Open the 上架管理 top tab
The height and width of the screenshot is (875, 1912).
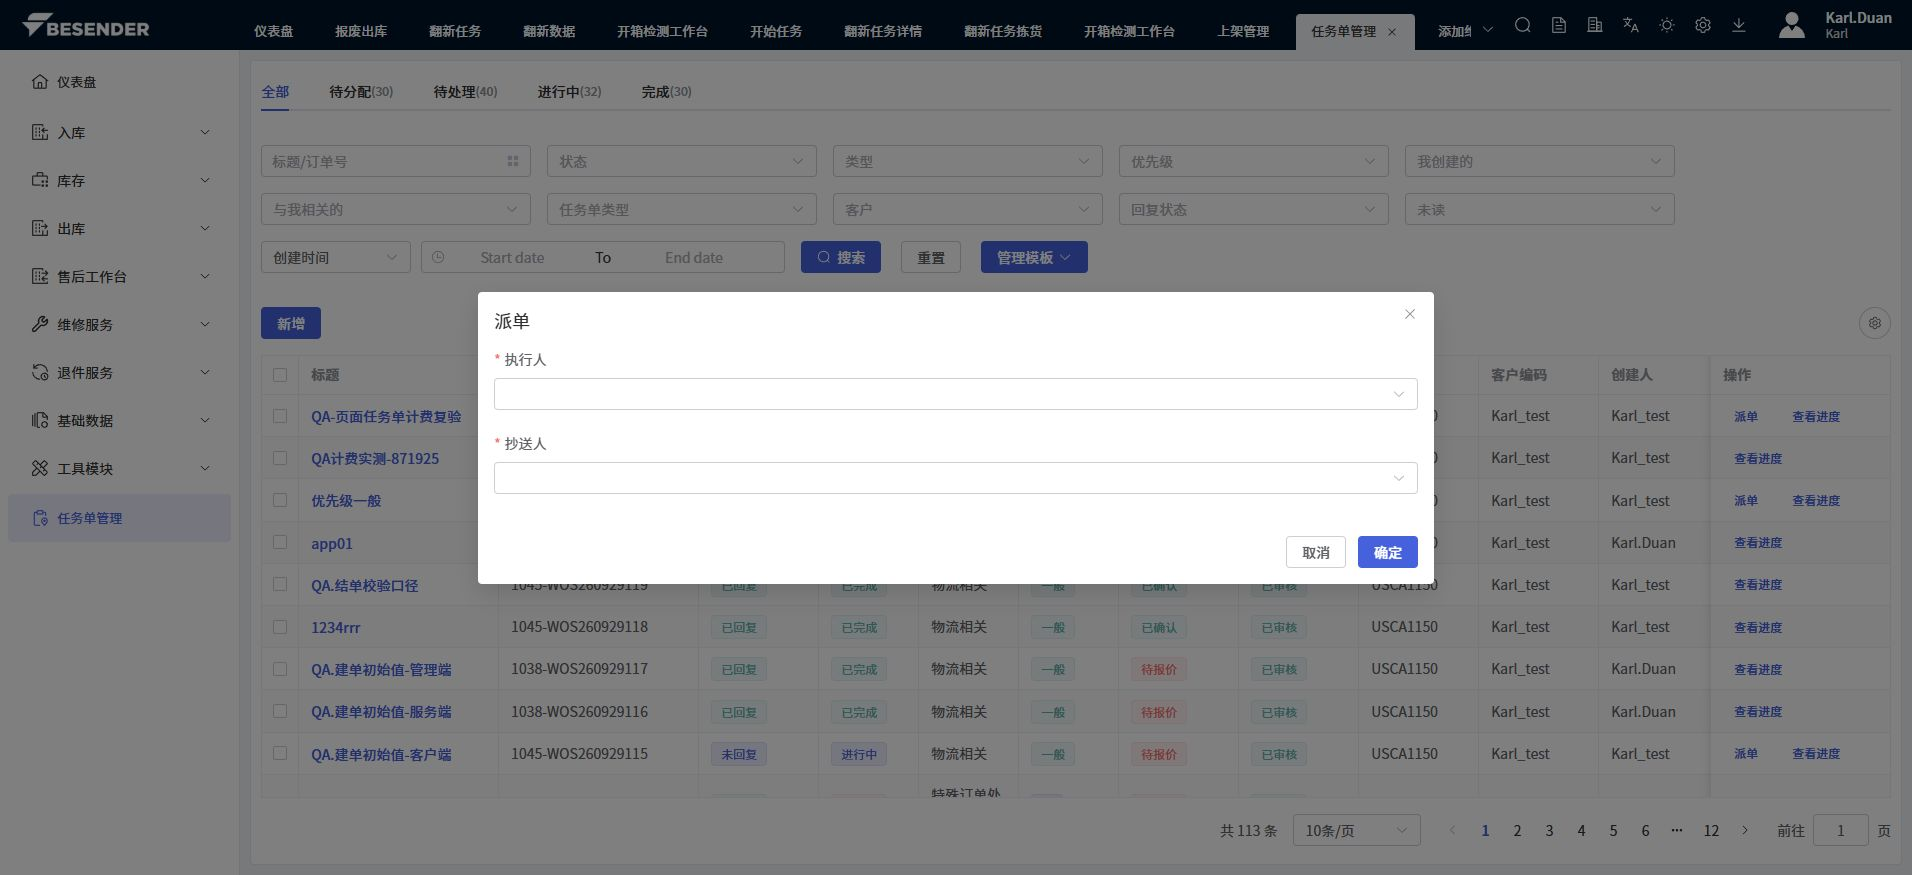click(x=1243, y=31)
